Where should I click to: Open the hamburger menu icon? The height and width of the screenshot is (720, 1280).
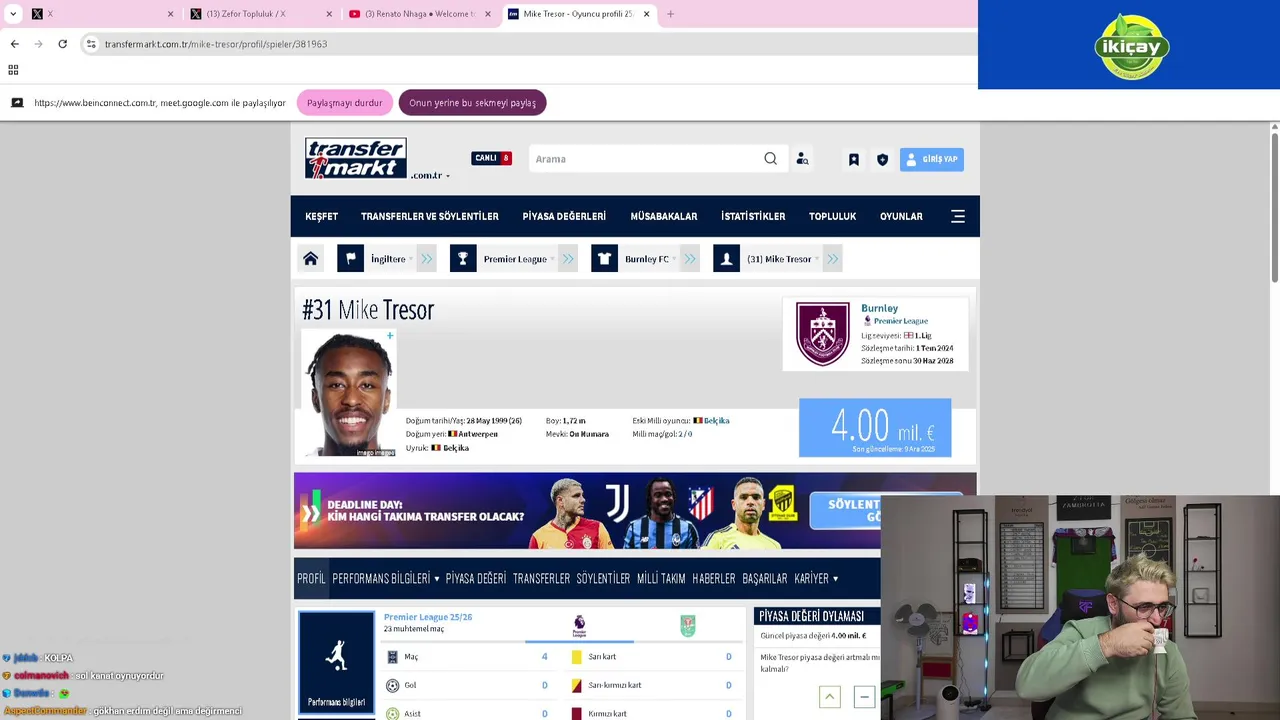click(958, 216)
